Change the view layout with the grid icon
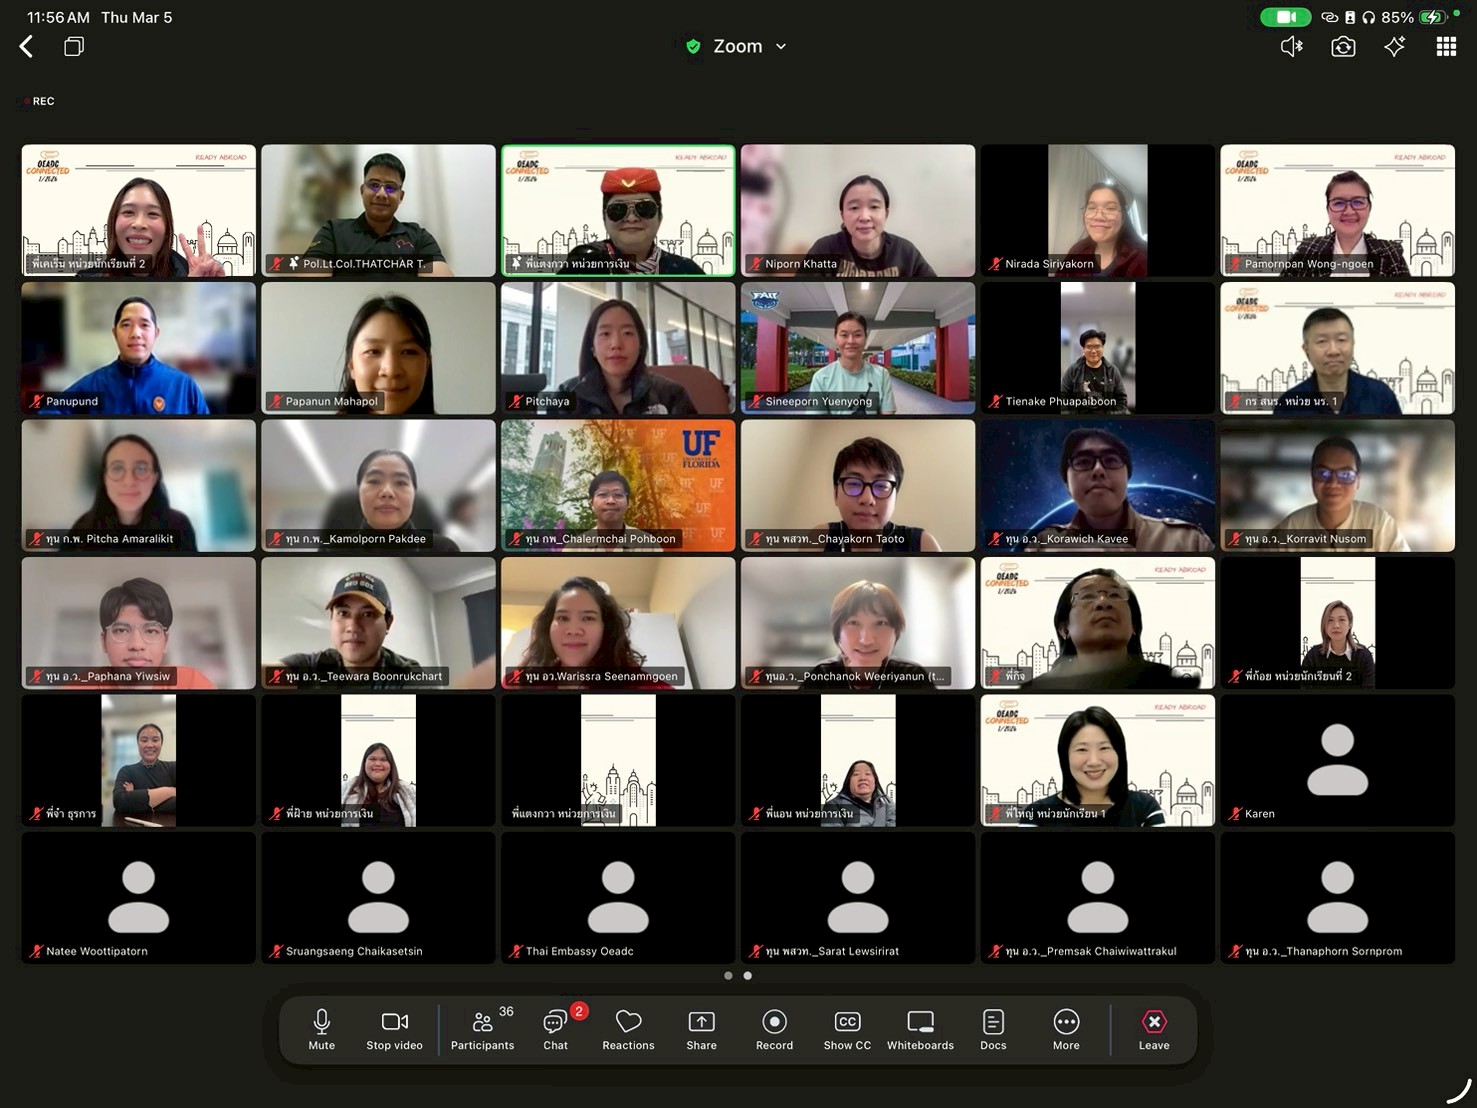Image resolution: width=1477 pixels, height=1108 pixels. click(x=1446, y=46)
